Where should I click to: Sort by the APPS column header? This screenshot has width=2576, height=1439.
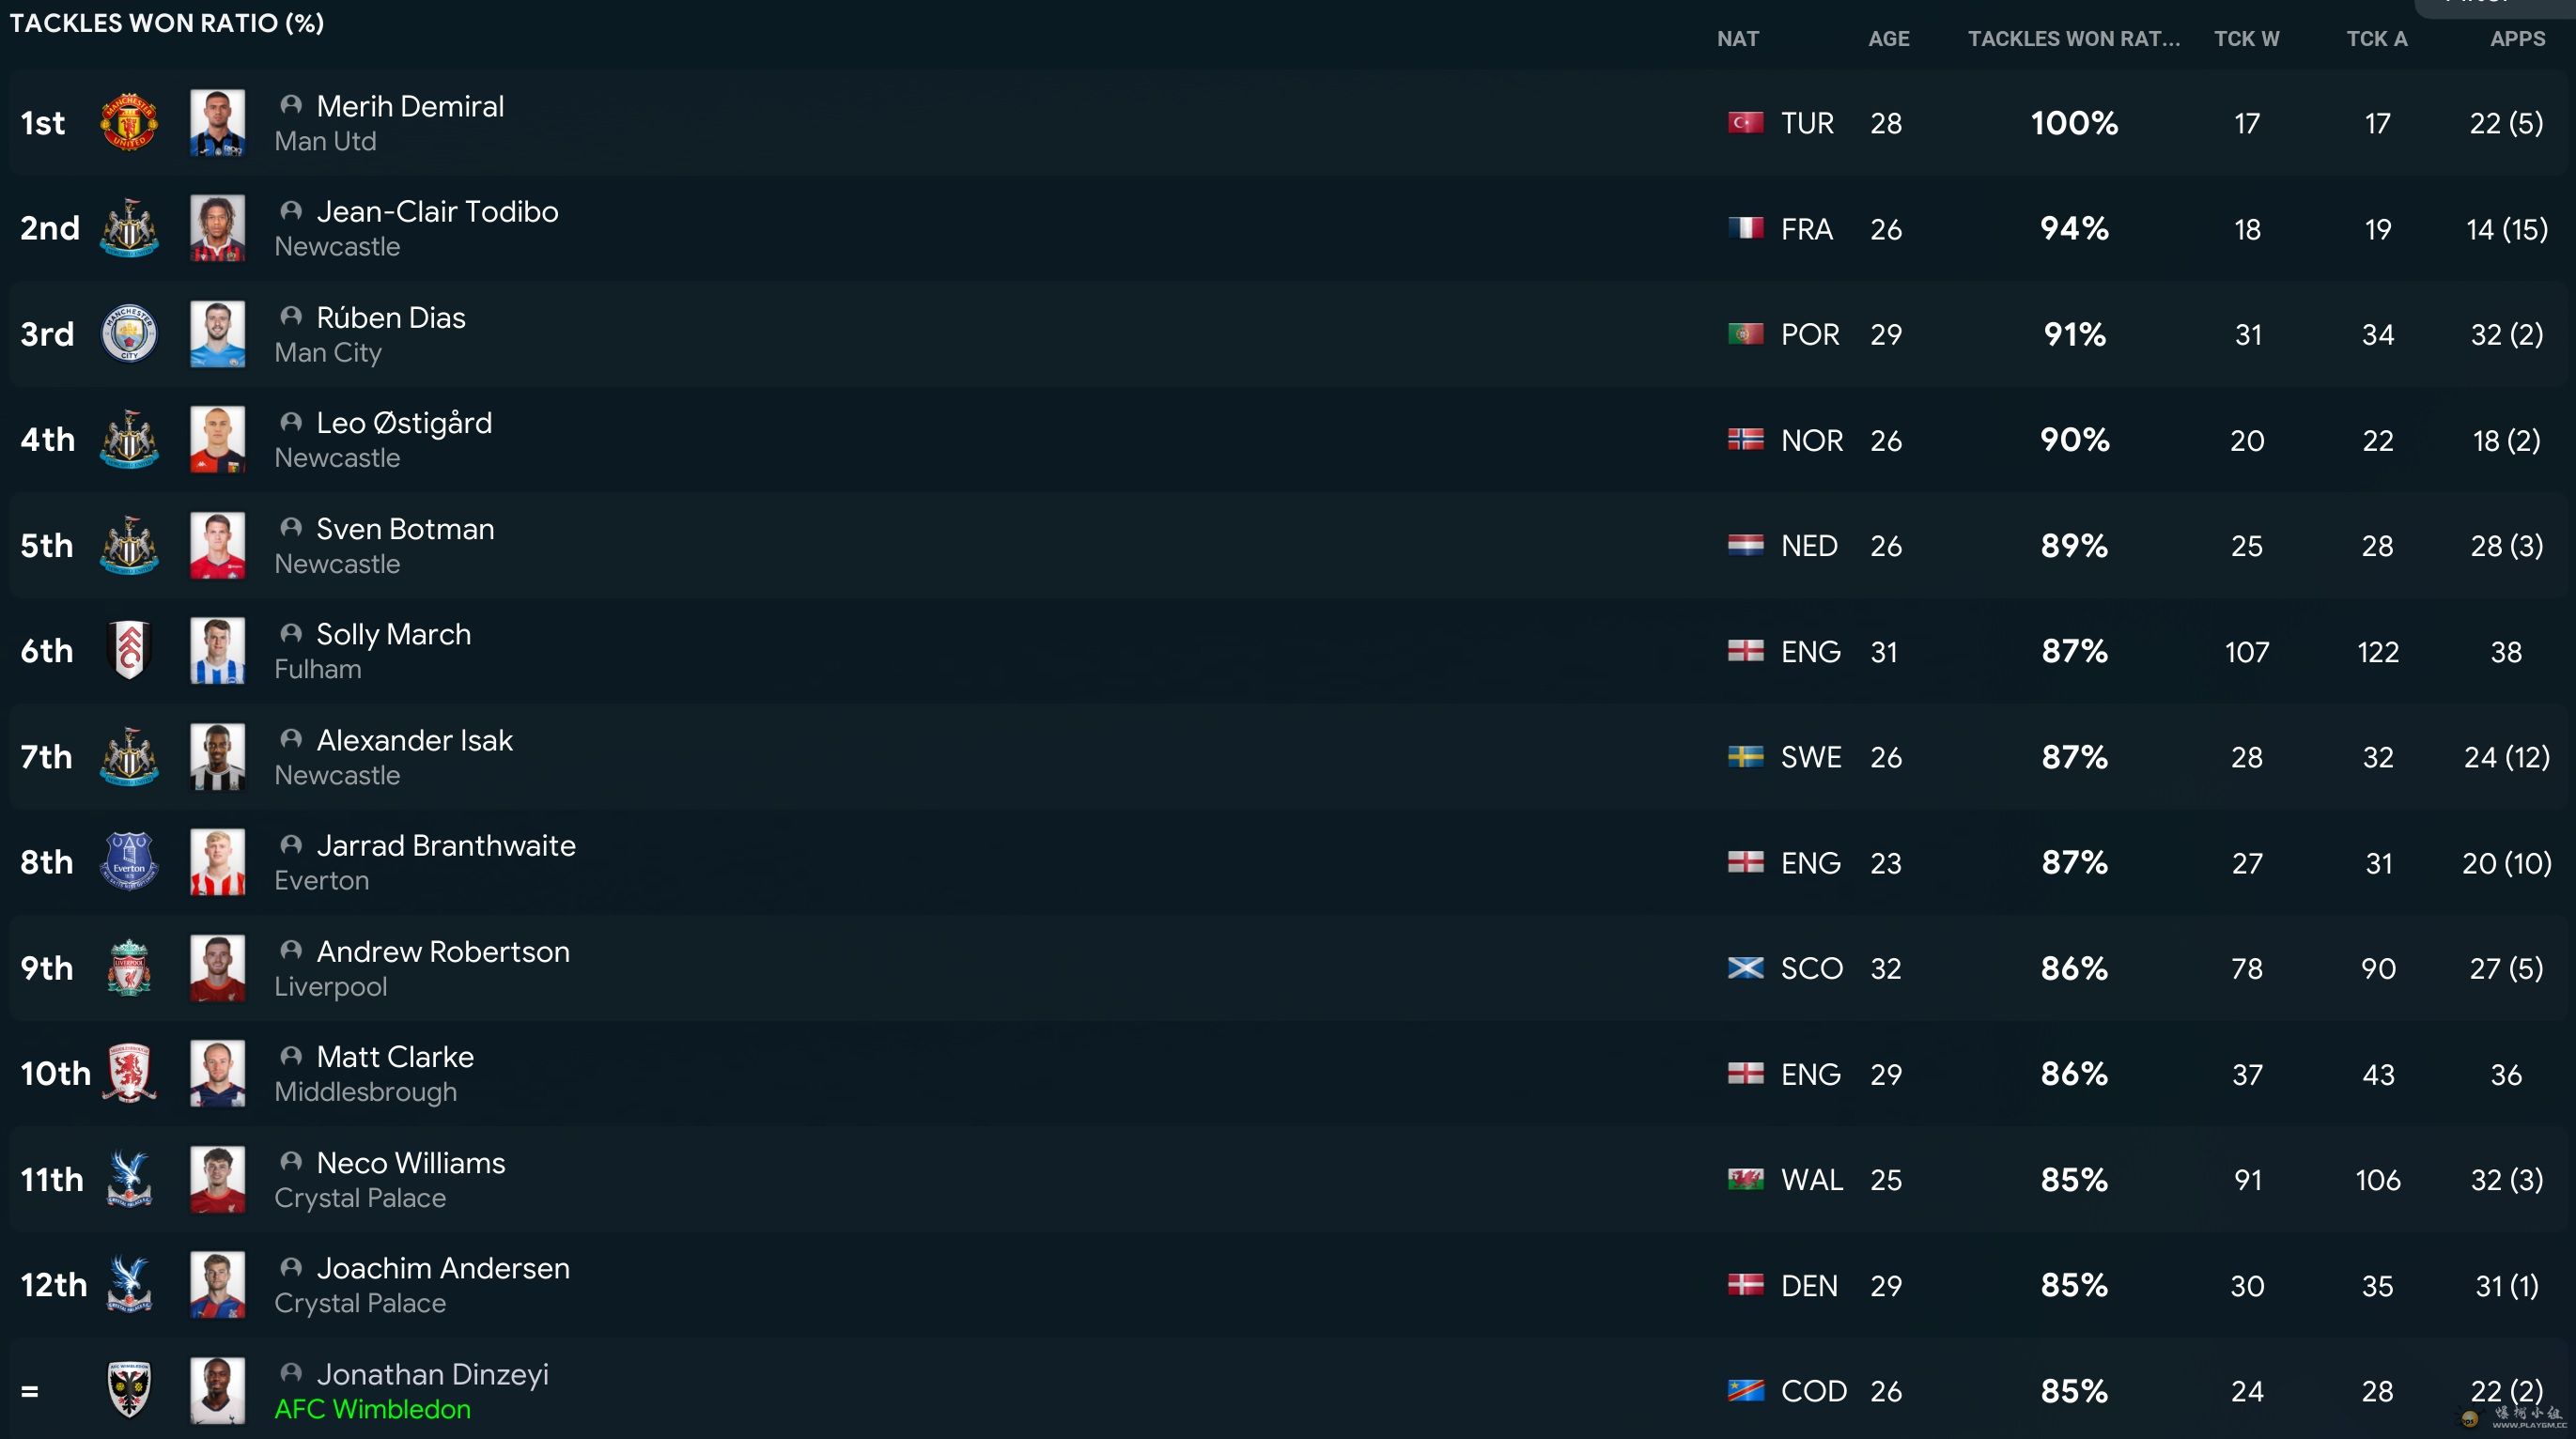tap(2517, 39)
